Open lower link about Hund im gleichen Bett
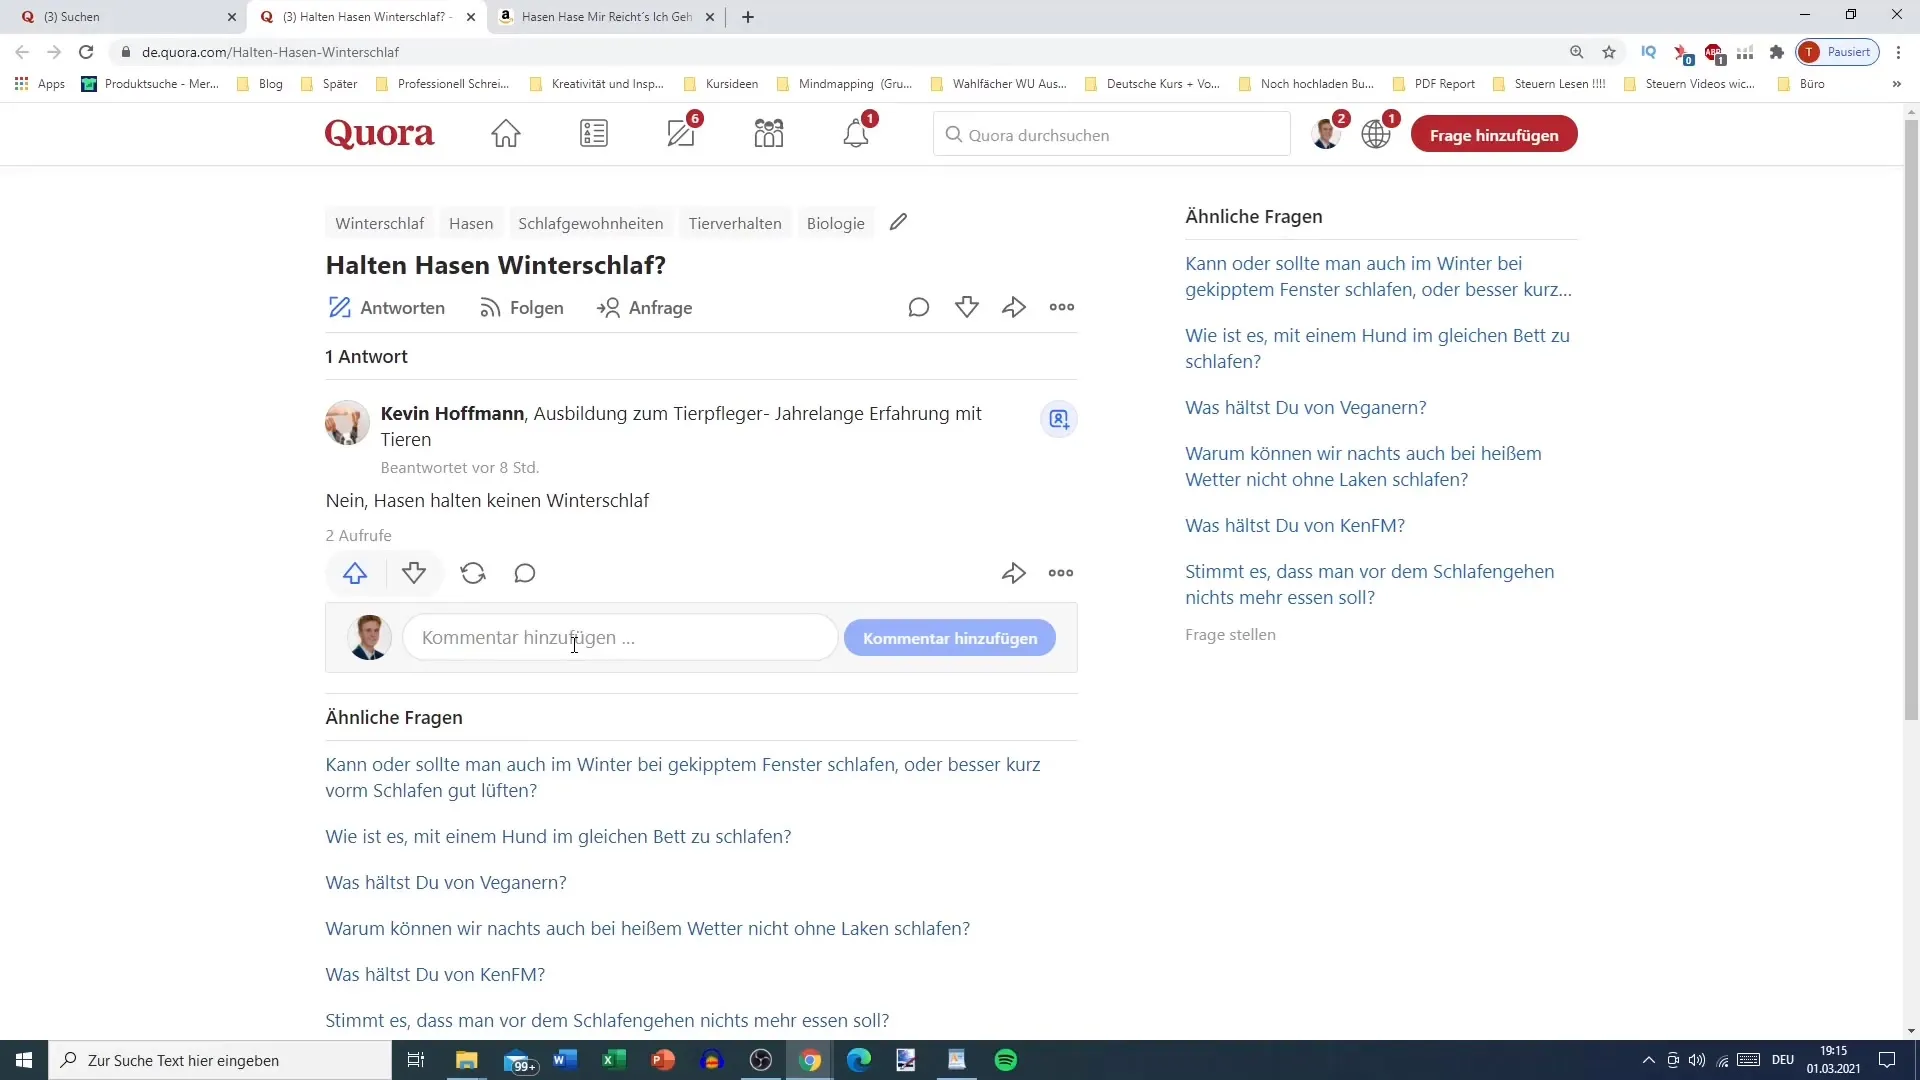 558,836
